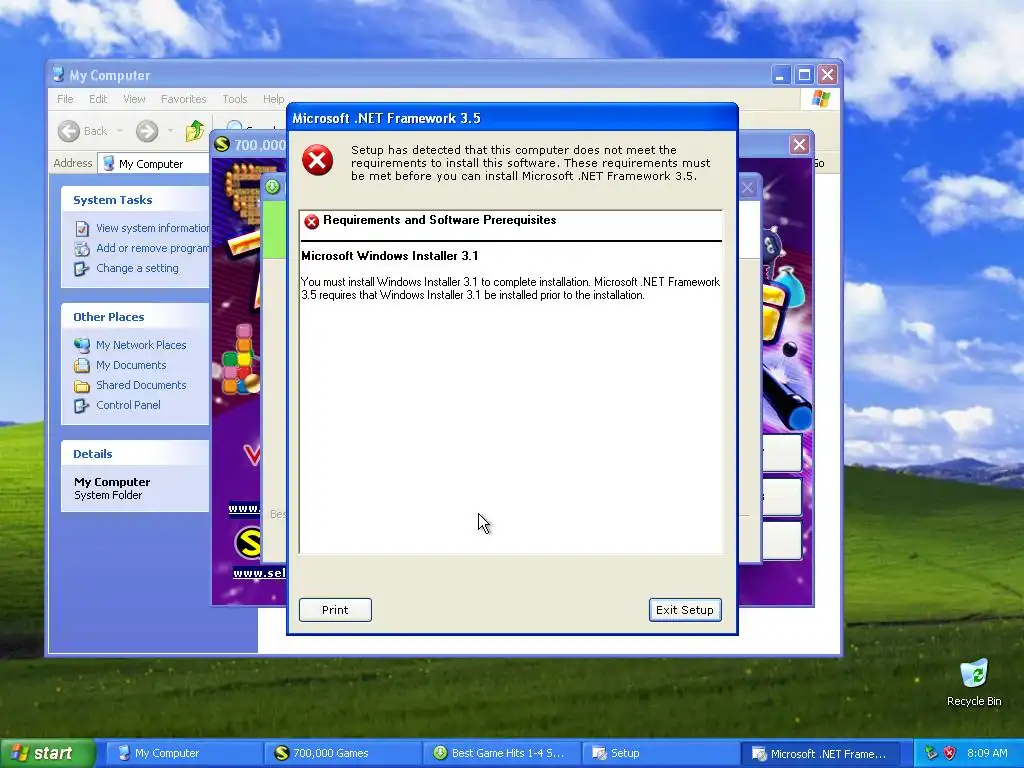The image size is (1024, 768).
Task: Open My Network Places from Other Places
Action: coord(141,345)
